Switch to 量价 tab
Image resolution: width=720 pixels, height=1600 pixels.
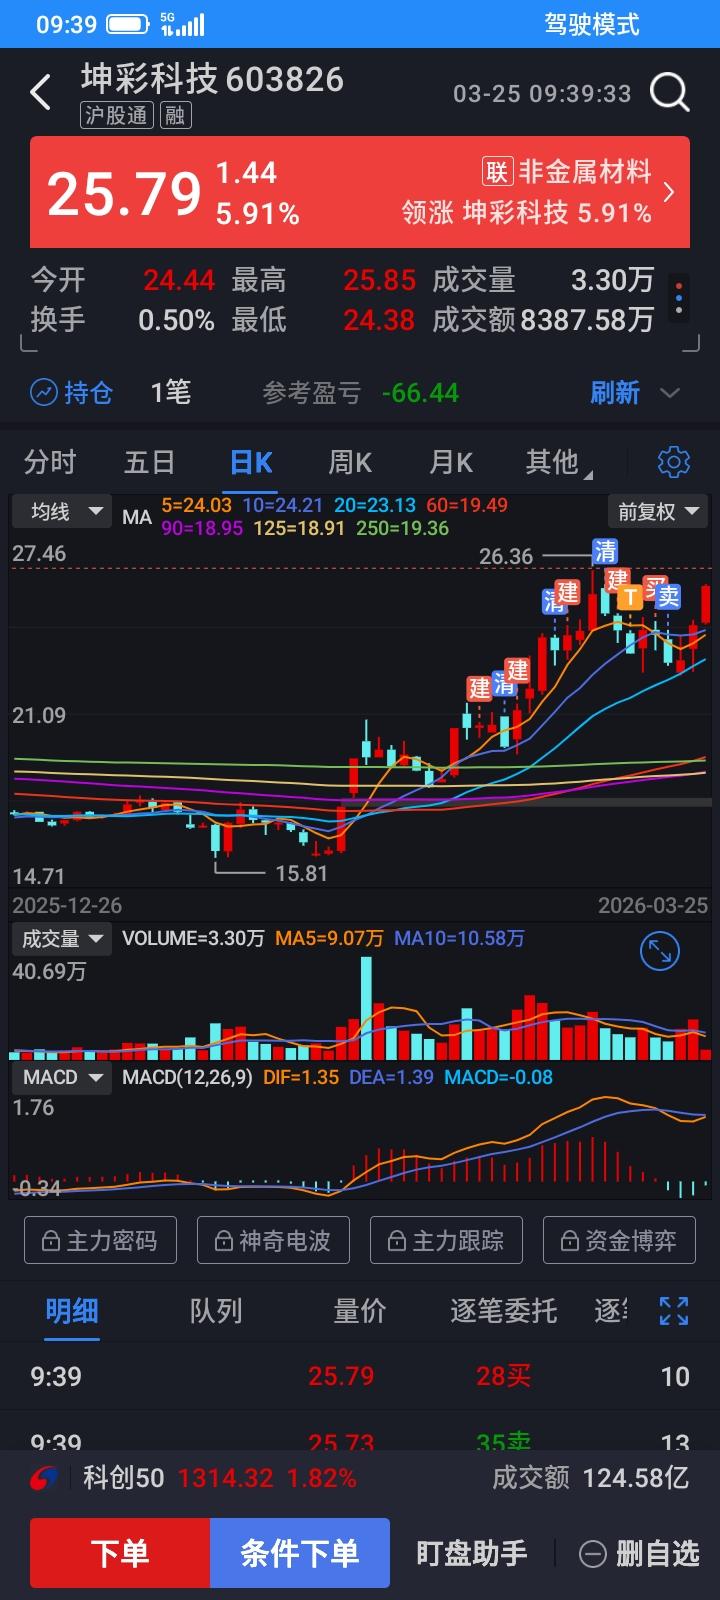pyautogui.click(x=360, y=1311)
